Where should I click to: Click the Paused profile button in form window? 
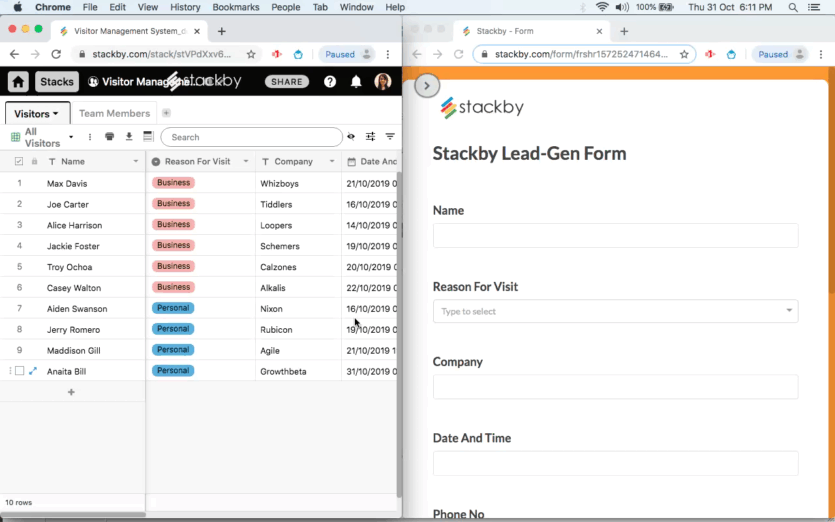tap(780, 54)
